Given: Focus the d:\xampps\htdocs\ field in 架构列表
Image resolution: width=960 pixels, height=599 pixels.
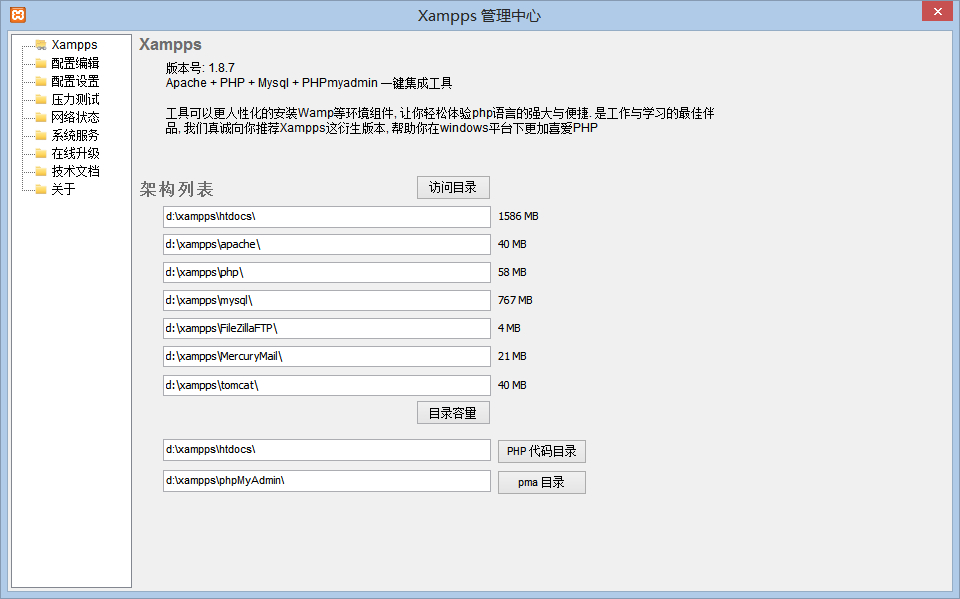Looking at the screenshot, I should [327, 217].
